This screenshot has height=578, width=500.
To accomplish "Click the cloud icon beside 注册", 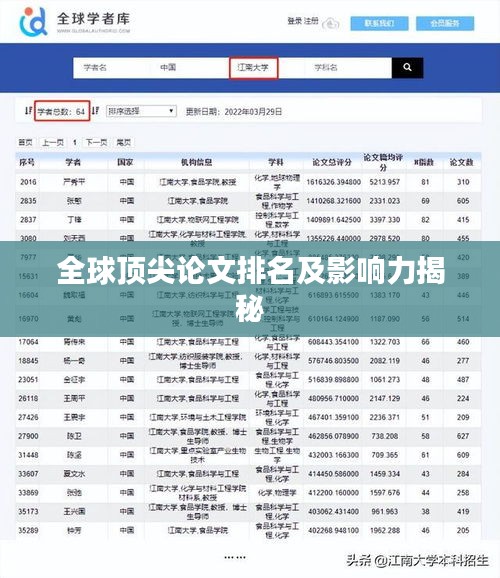I will pyautogui.click(x=331, y=23).
